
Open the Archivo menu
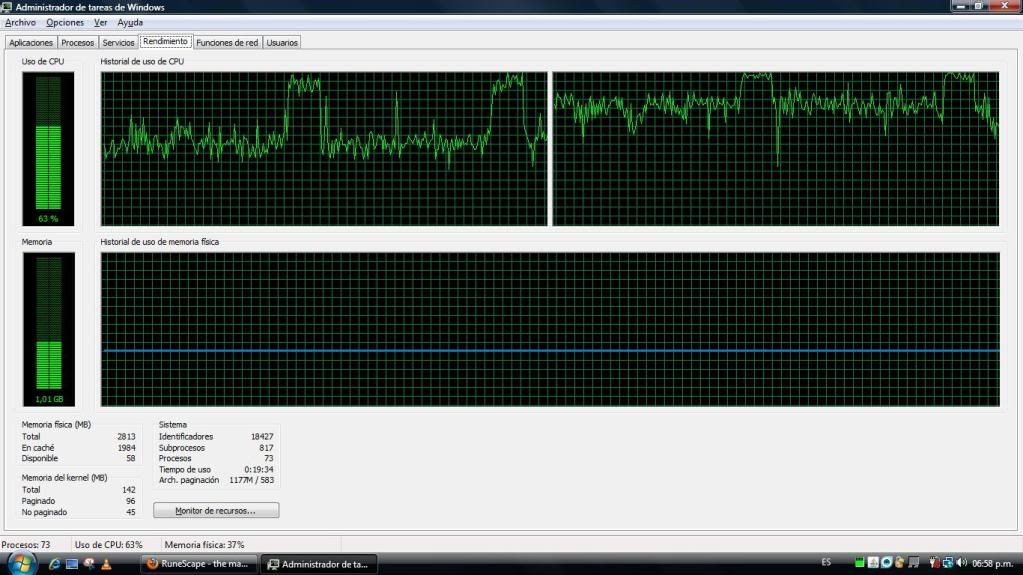pos(20,22)
